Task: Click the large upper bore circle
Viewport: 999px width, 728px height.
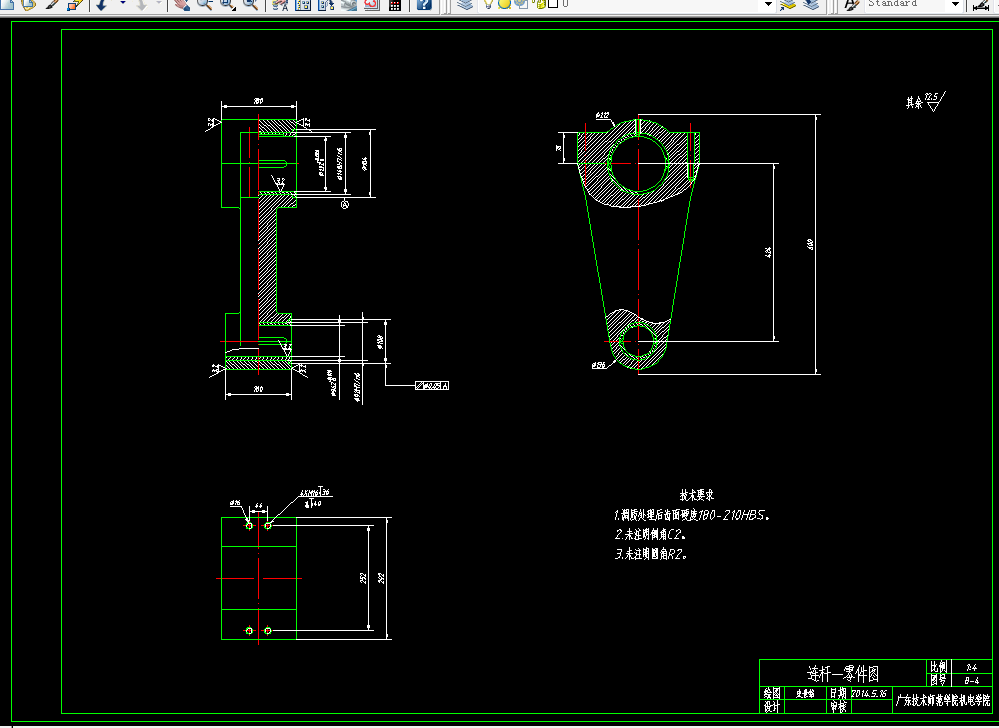Action: pyautogui.click(x=638, y=163)
